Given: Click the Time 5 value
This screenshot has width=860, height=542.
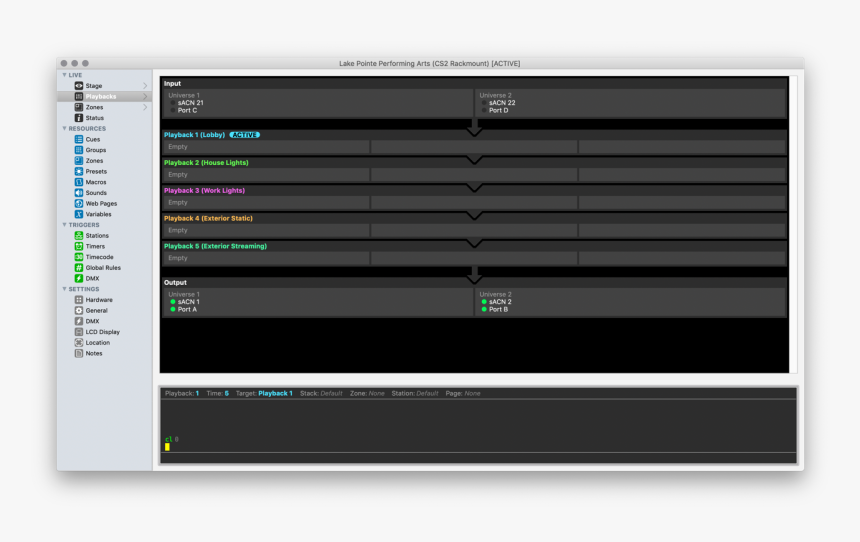Looking at the screenshot, I should coord(227,393).
